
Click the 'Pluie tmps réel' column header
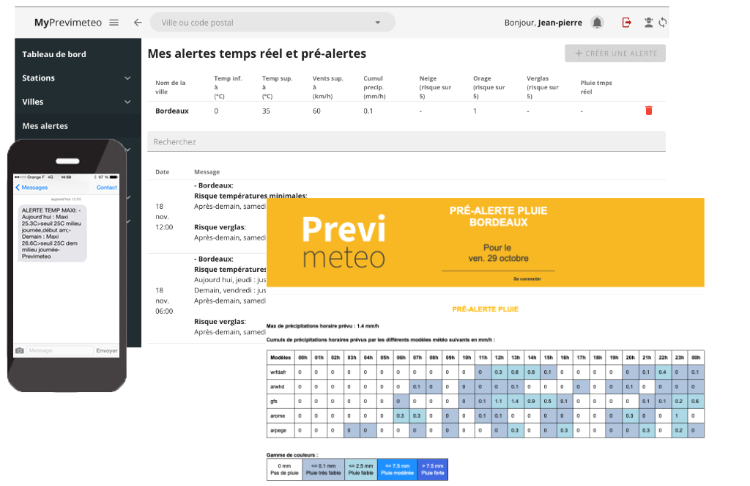(x=596, y=87)
